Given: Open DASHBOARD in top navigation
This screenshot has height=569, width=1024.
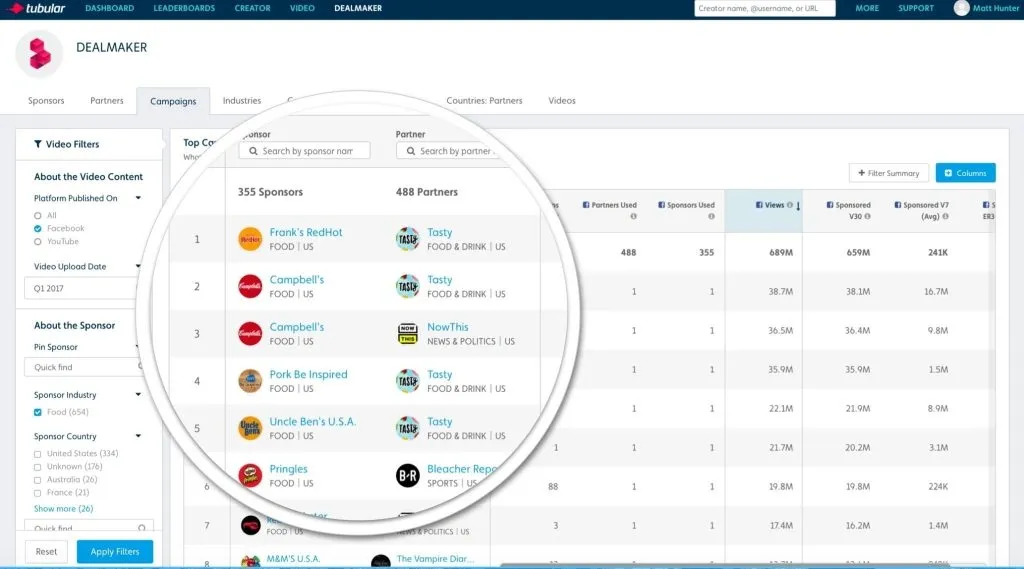Looking at the screenshot, I should pyautogui.click(x=110, y=8).
